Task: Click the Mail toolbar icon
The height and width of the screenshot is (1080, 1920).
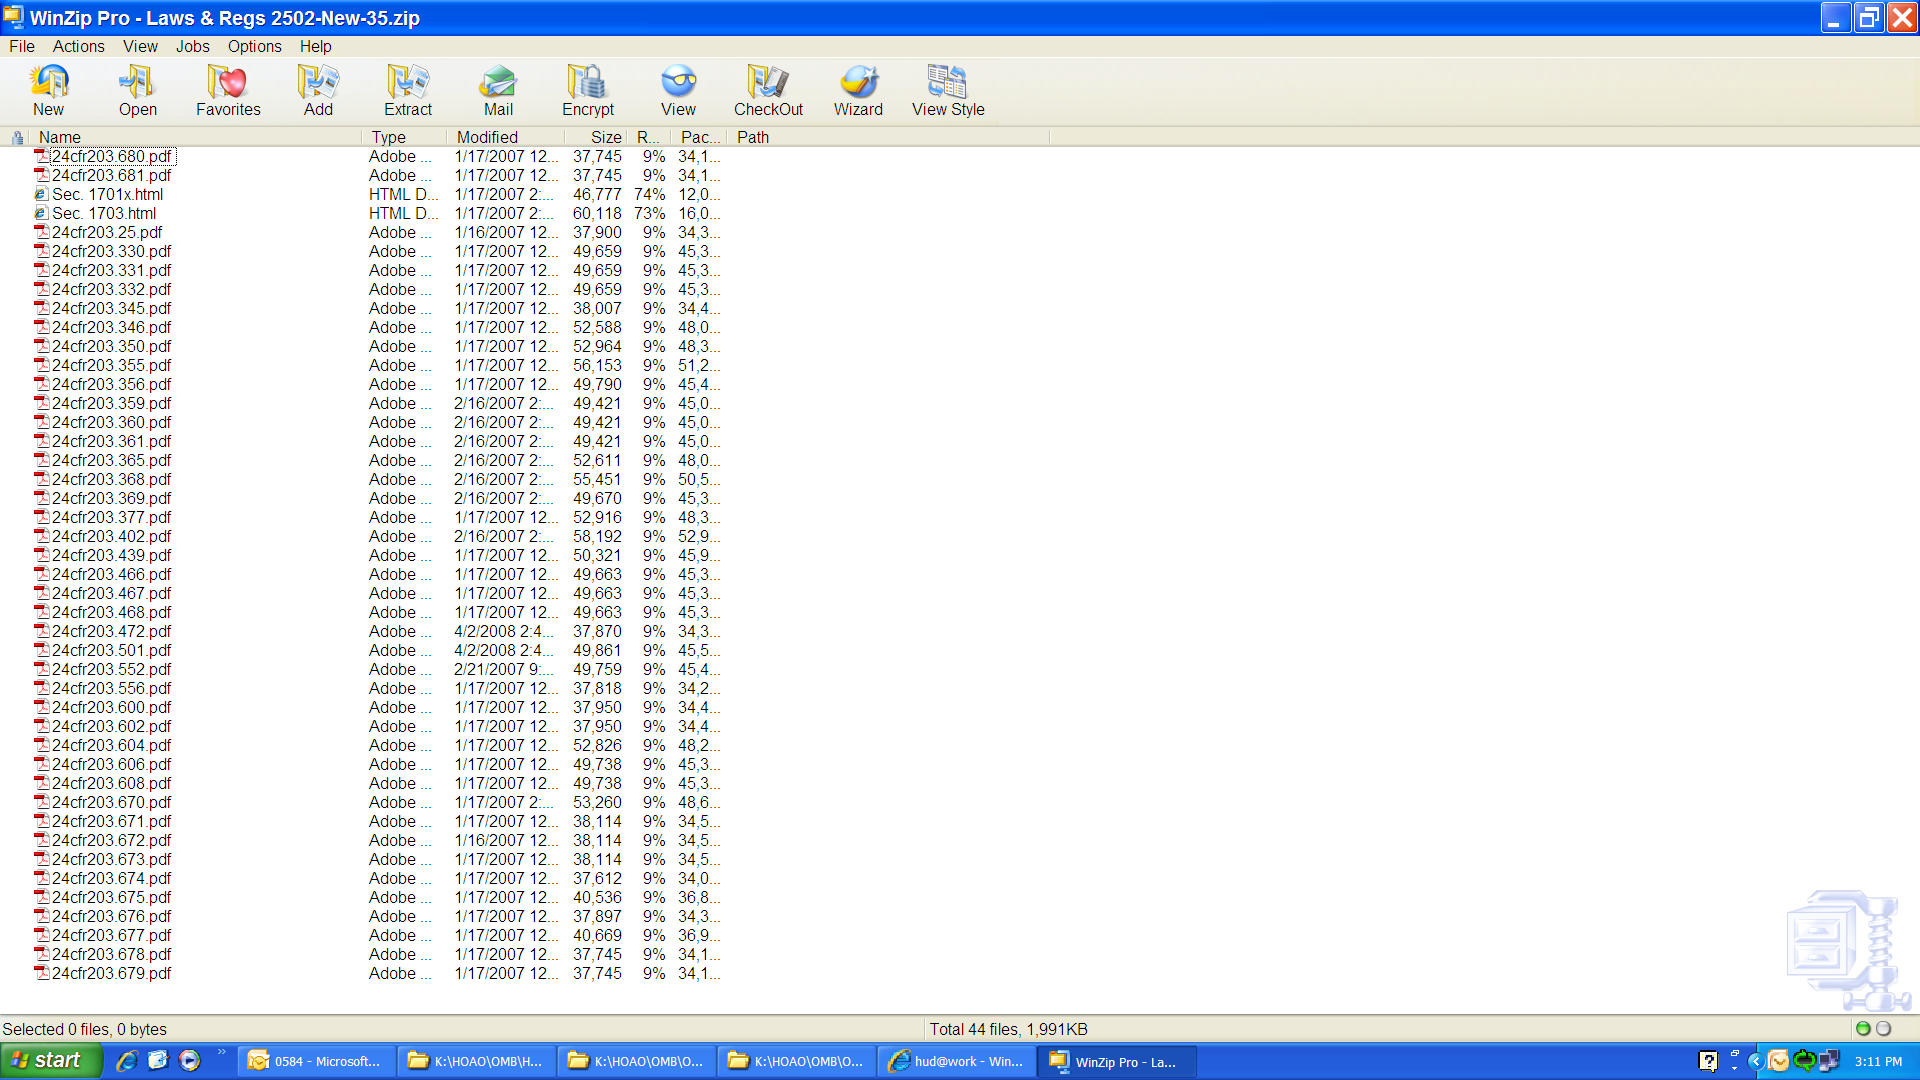Action: pos(498,90)
